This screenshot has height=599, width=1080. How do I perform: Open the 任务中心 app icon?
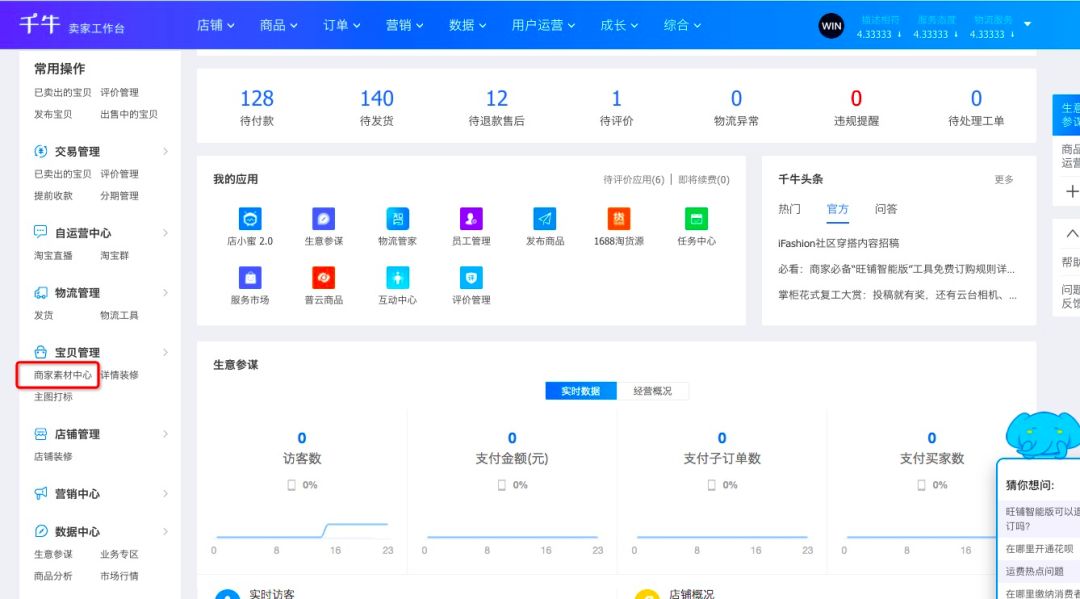click(696, 219)
